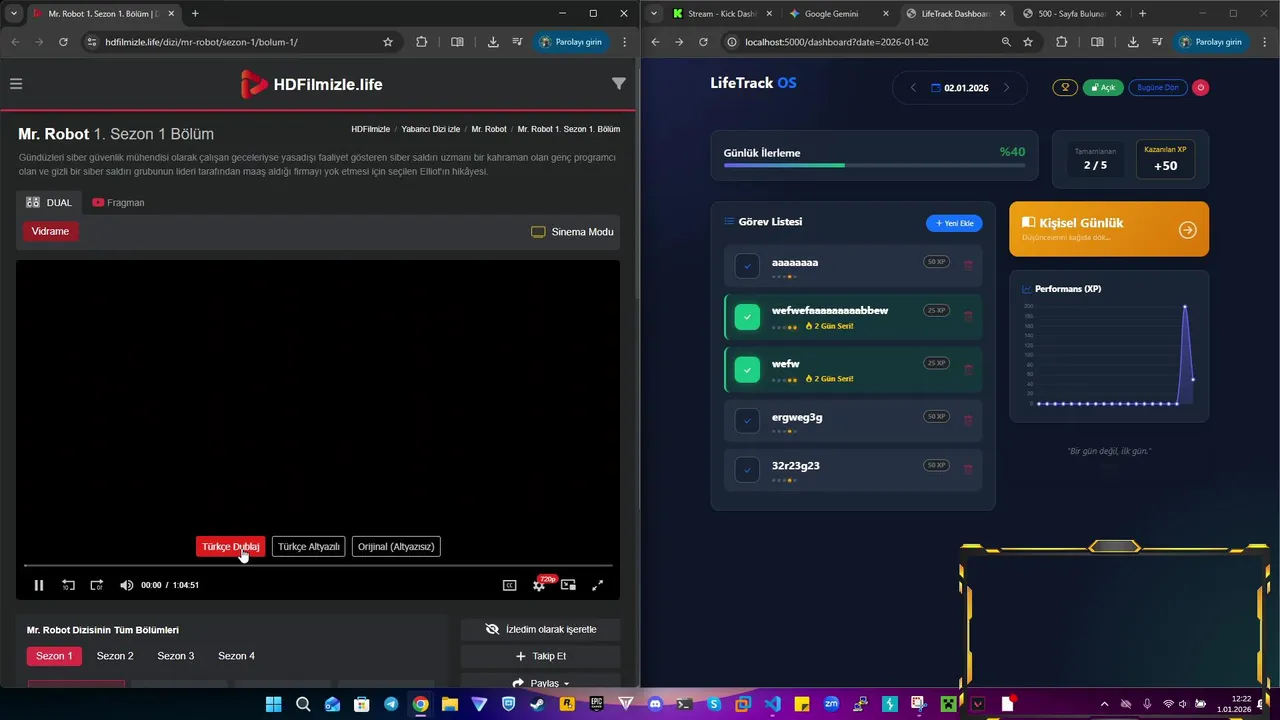1280x720 pixels.
Task: Click the Yeni Ekle button
Action: point(954,223)
